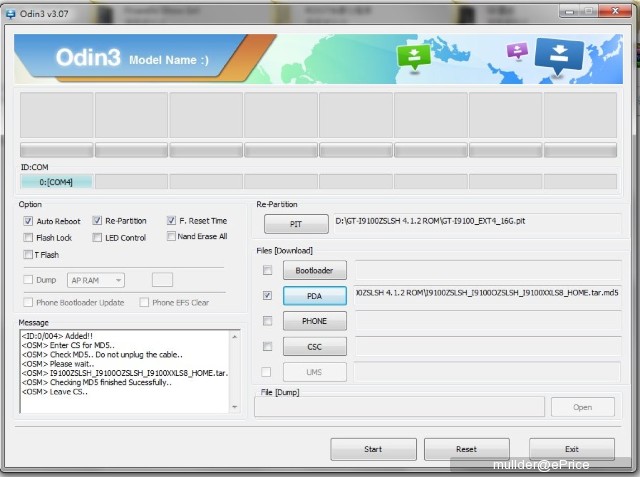This screenshot has height=477, width=640.
Task: Toggle the Phone EFS Clear checkbox
Action: click(144, 302)
